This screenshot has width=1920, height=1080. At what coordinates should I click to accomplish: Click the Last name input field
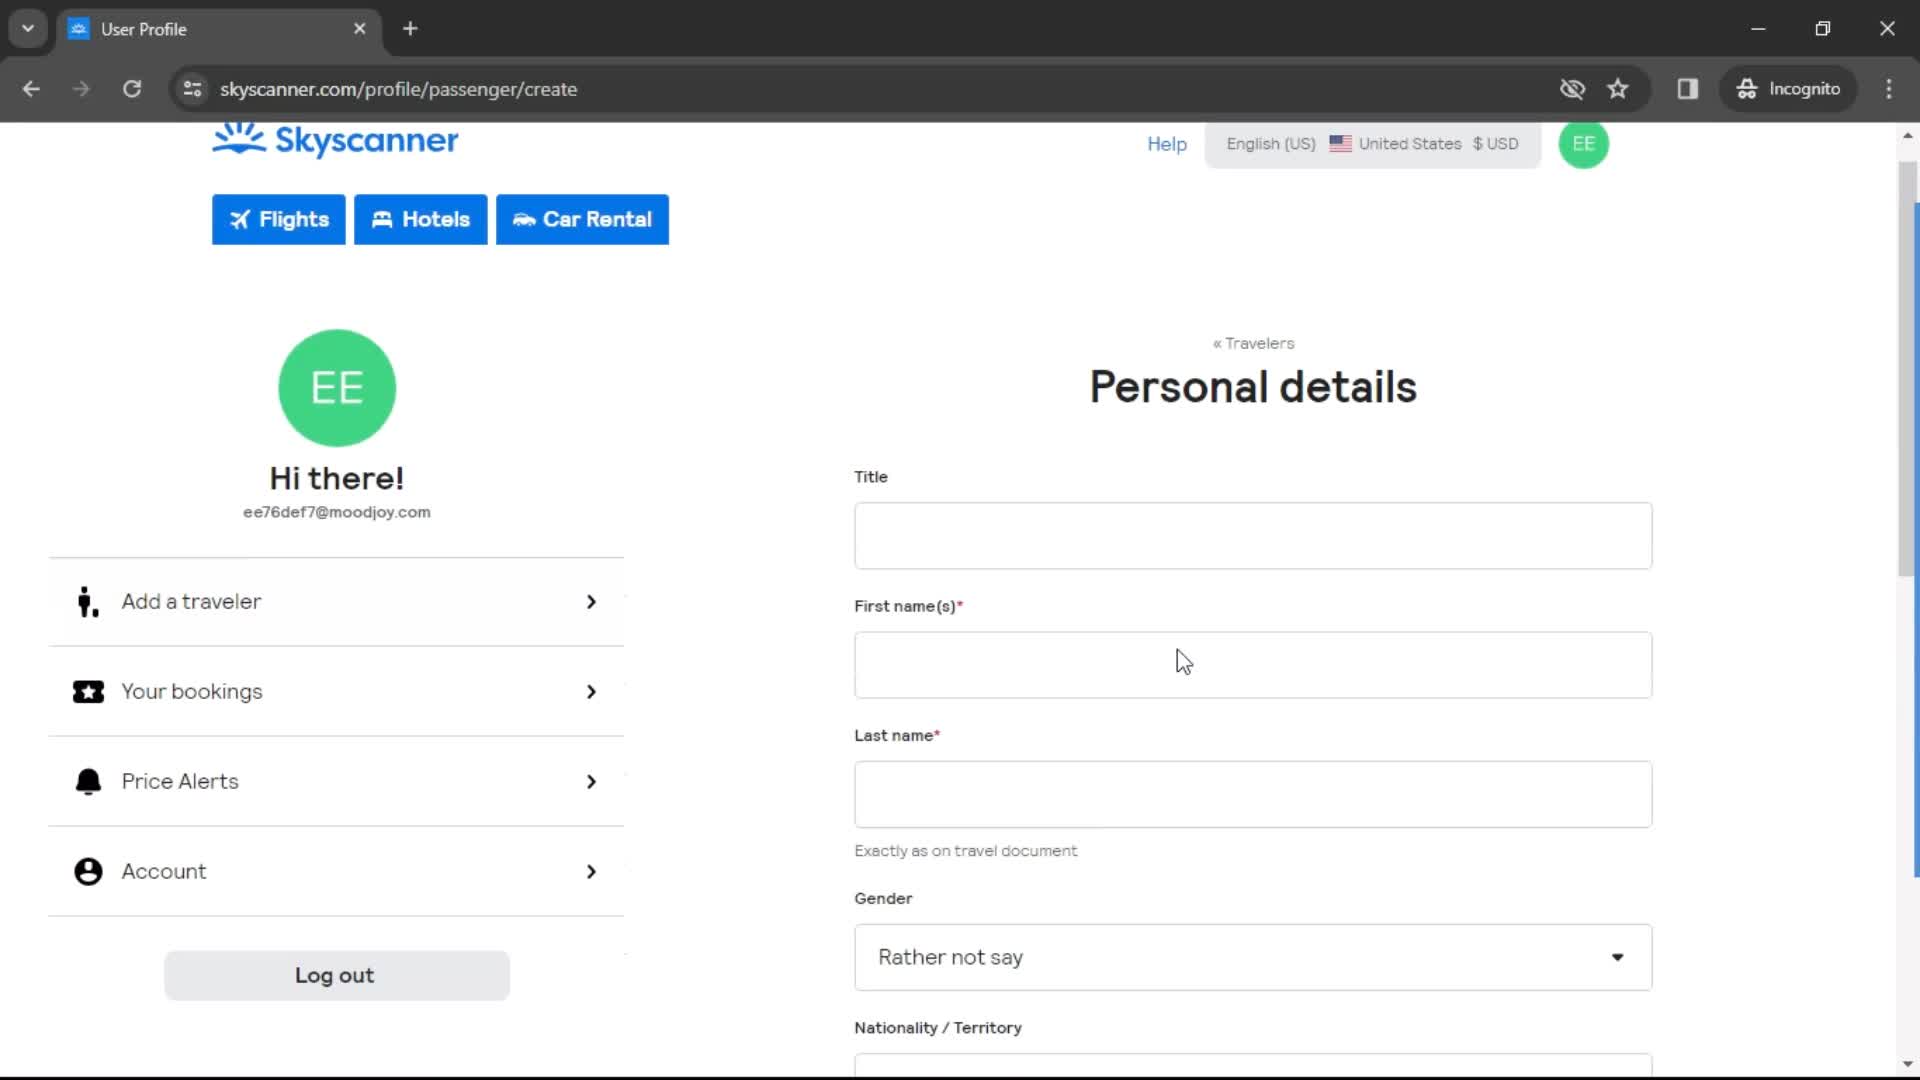pos(1253,794)
